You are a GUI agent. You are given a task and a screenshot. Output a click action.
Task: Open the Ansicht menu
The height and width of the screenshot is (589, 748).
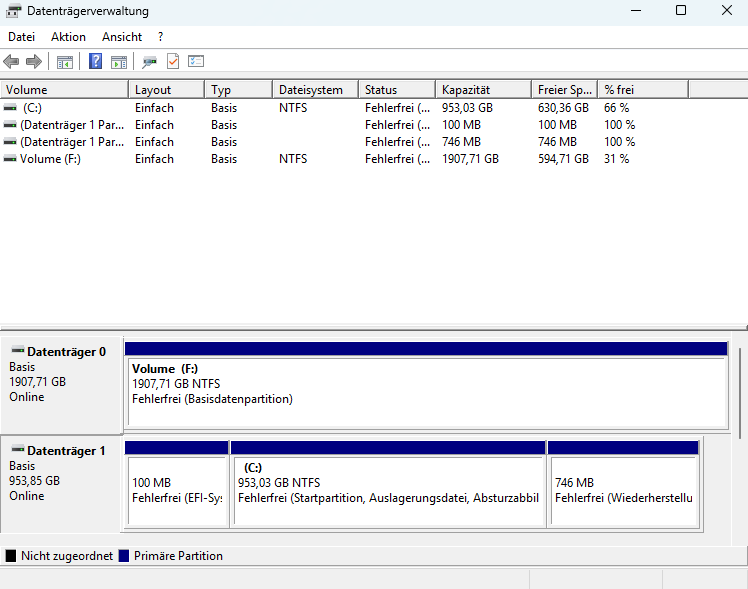[122, 37]
